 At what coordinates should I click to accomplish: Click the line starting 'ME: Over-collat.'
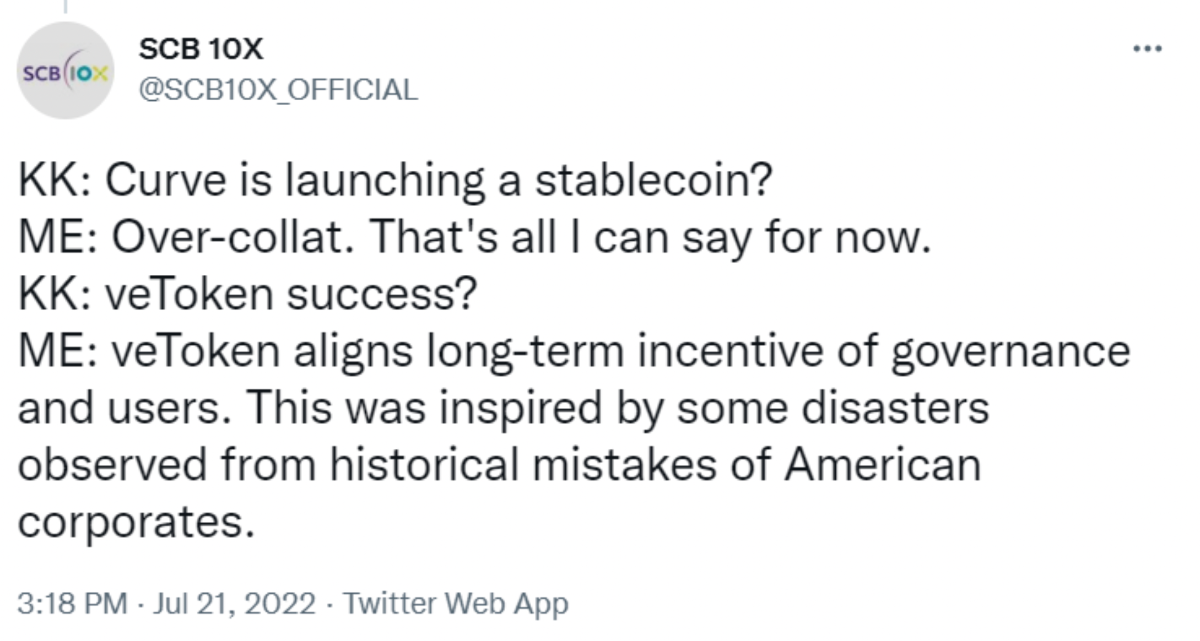pyautogui.click(x=475, y=241)
